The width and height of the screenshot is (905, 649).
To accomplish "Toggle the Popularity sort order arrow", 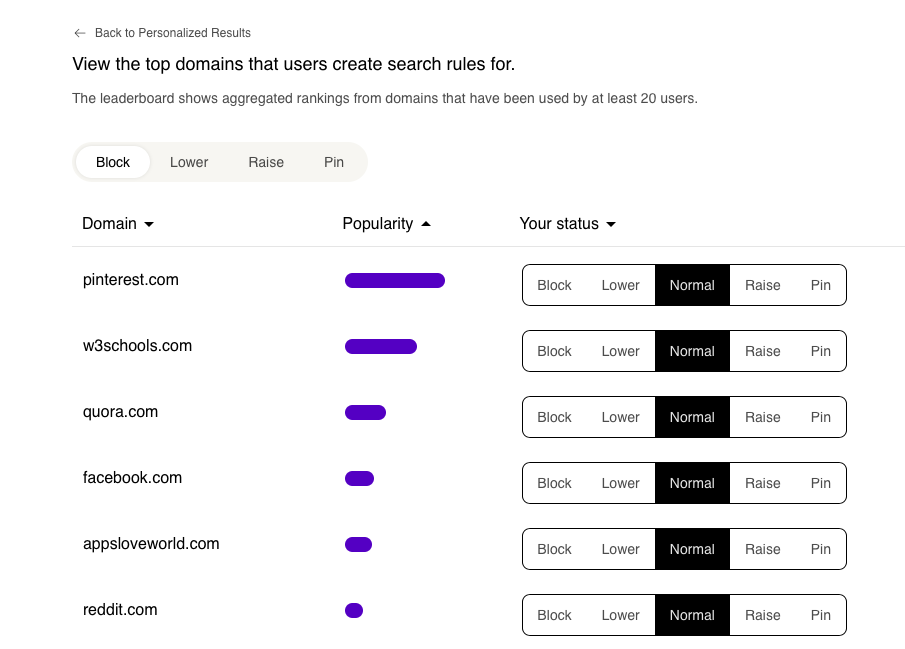I will coord(429,223).
